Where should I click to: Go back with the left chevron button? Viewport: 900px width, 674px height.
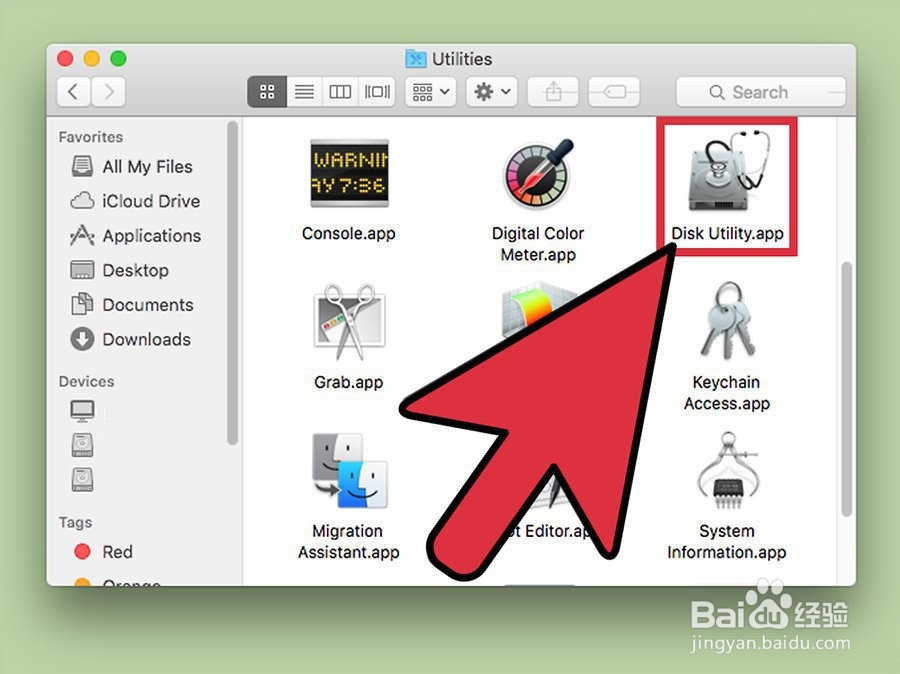[73, 92]
